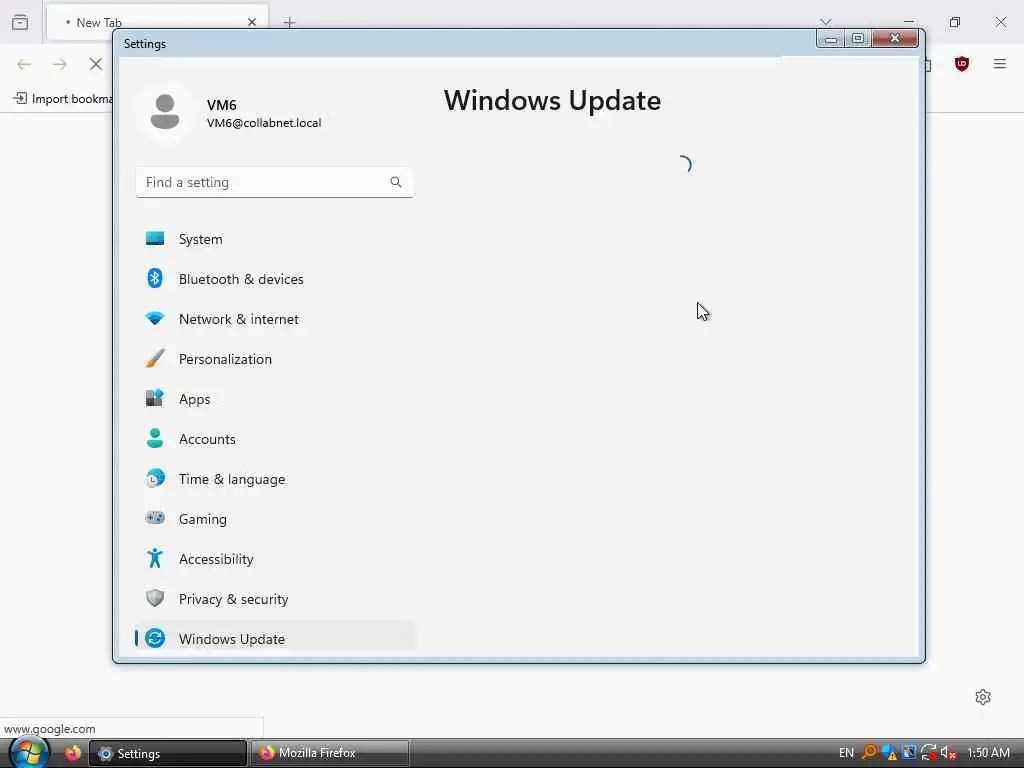Open Firefox View recent browsing icon
The height and width of the screenshot is (768, 1024).
(20, 22)
